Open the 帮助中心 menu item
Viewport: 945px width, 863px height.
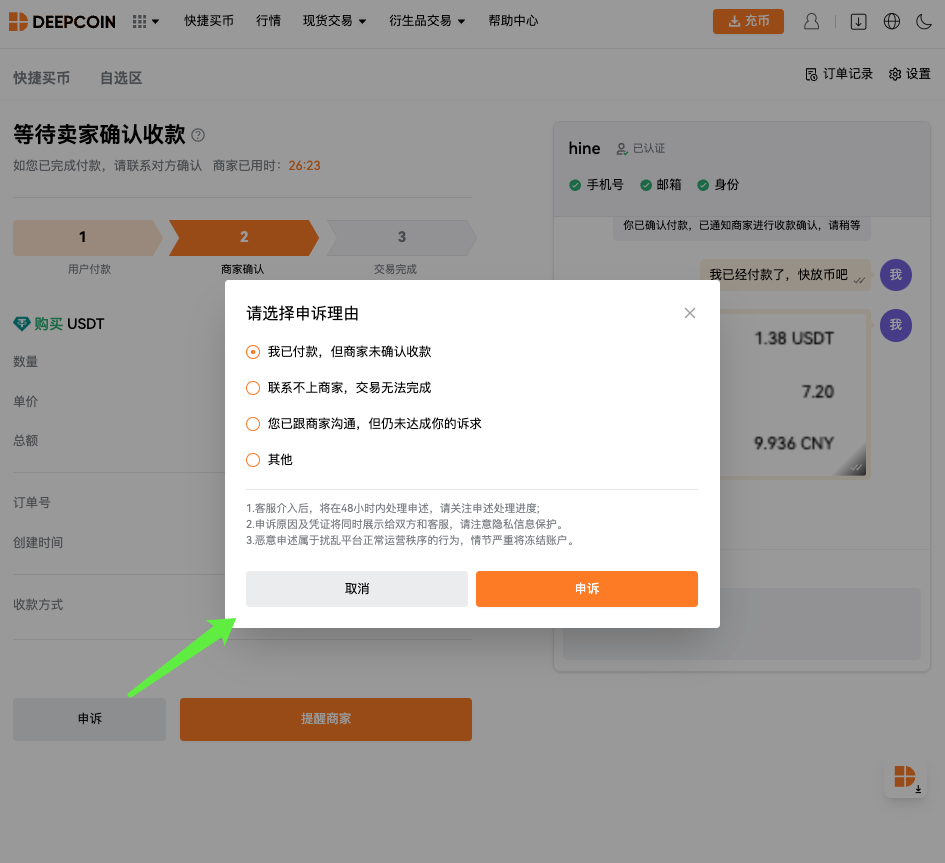(x=513, y=20)
